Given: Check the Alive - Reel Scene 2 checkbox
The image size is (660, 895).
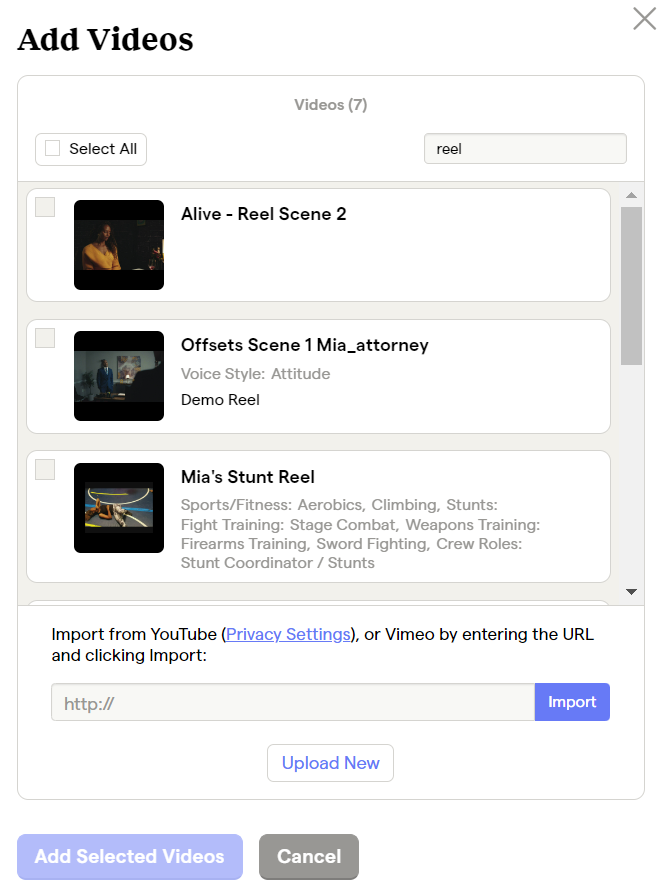Looking at the screenshot, I should coord(45,207).
